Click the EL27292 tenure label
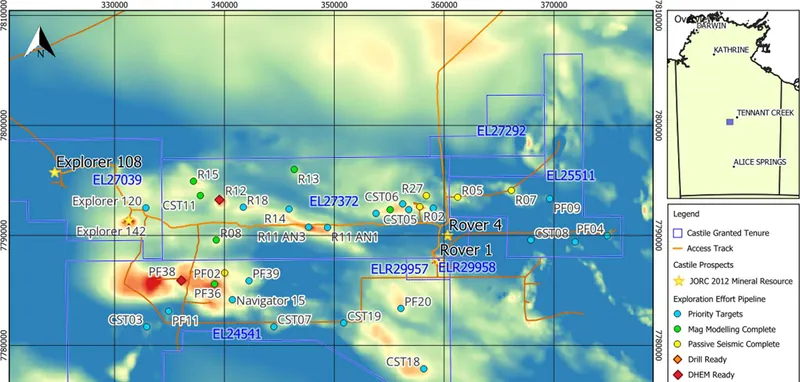This screenshot has width=800, height=382. 502,131
